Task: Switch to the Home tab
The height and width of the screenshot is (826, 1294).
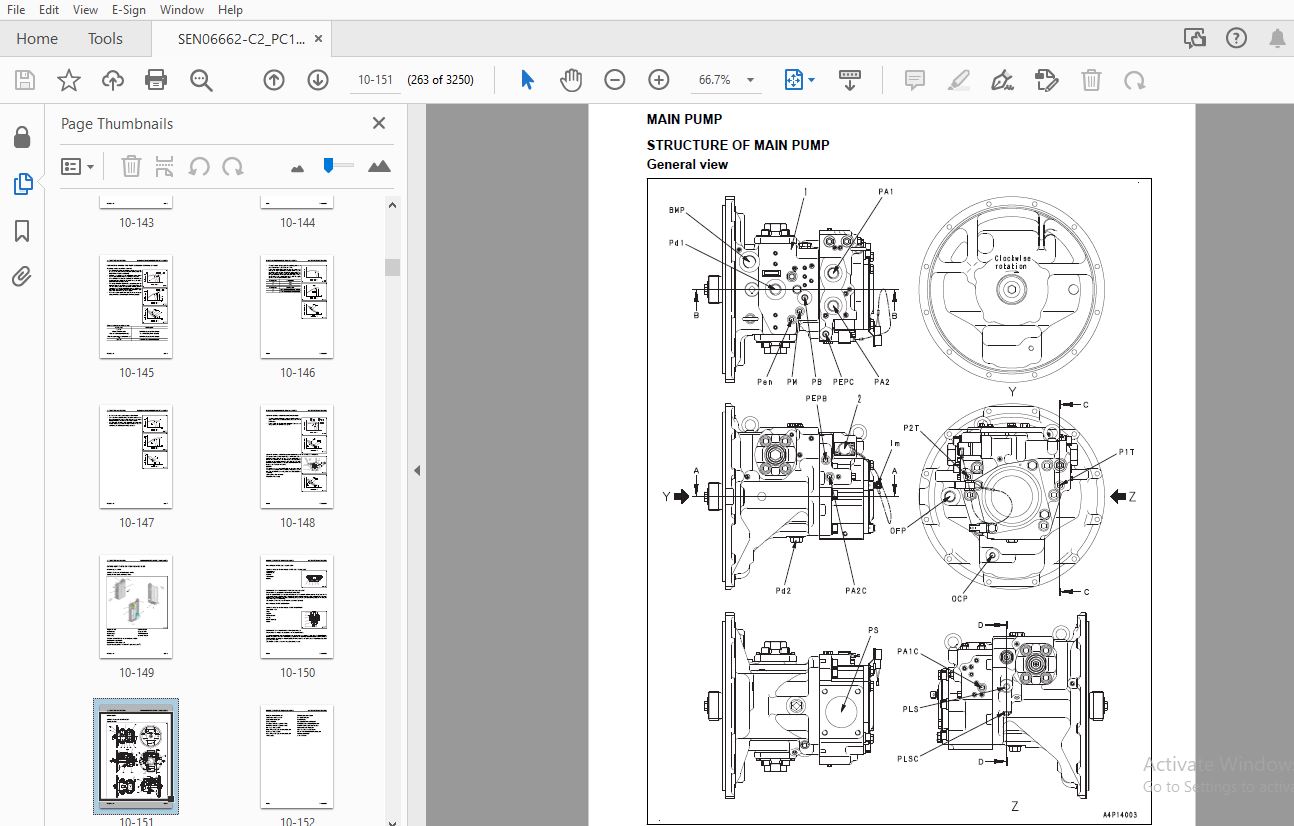Action: [37, 39]
